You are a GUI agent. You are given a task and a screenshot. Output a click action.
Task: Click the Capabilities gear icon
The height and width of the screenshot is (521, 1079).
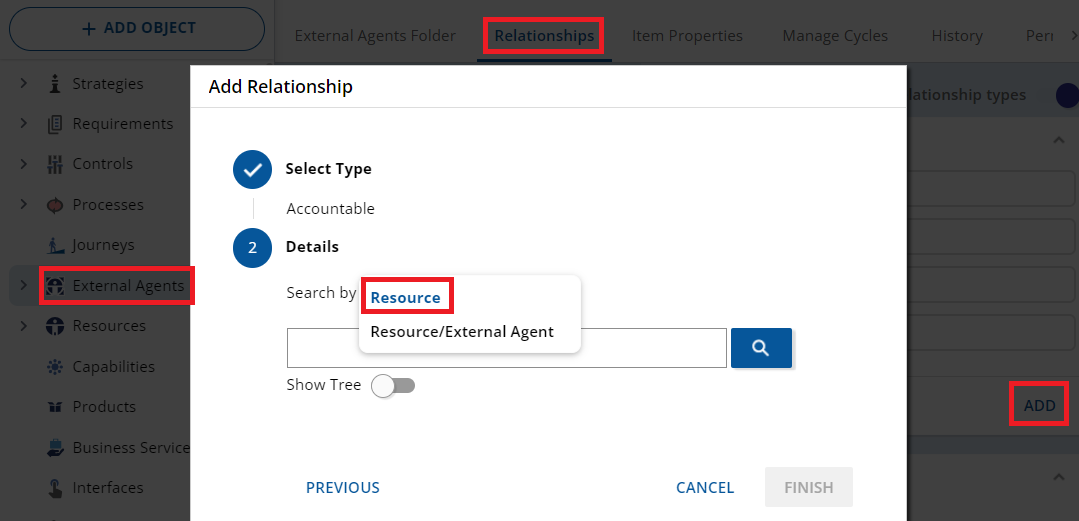[x=55, y=367]
